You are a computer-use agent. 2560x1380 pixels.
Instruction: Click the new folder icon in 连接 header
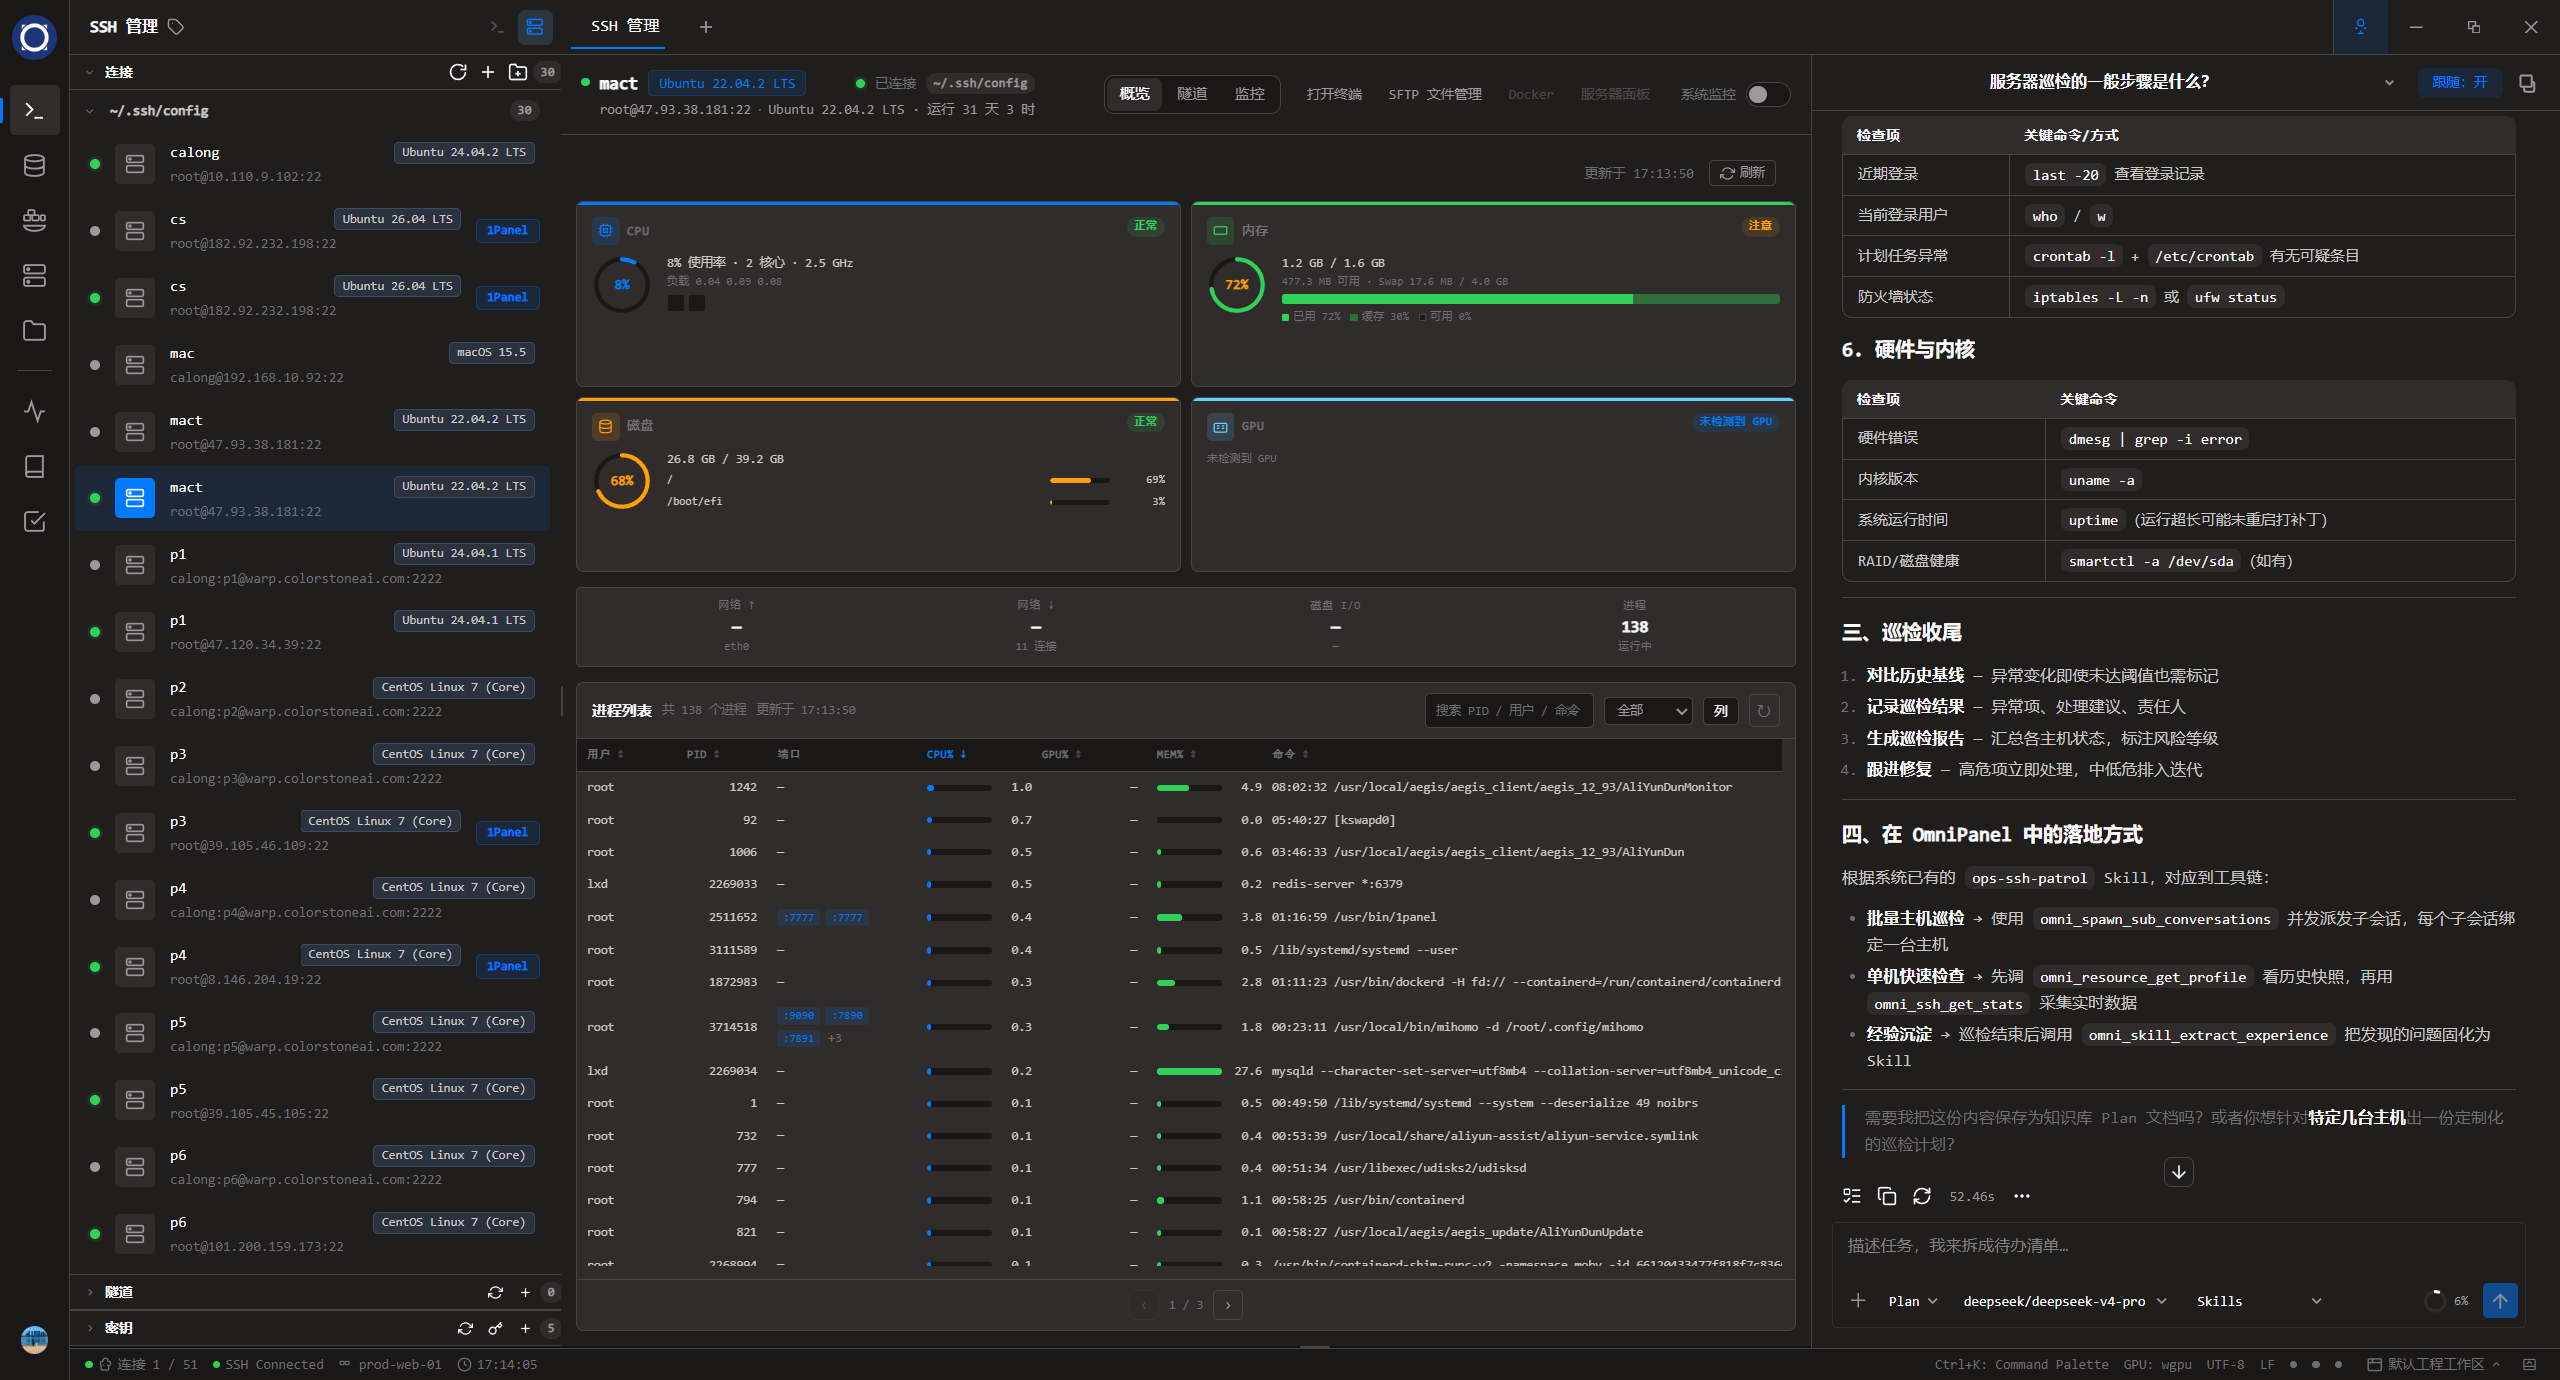pos(518,72)
